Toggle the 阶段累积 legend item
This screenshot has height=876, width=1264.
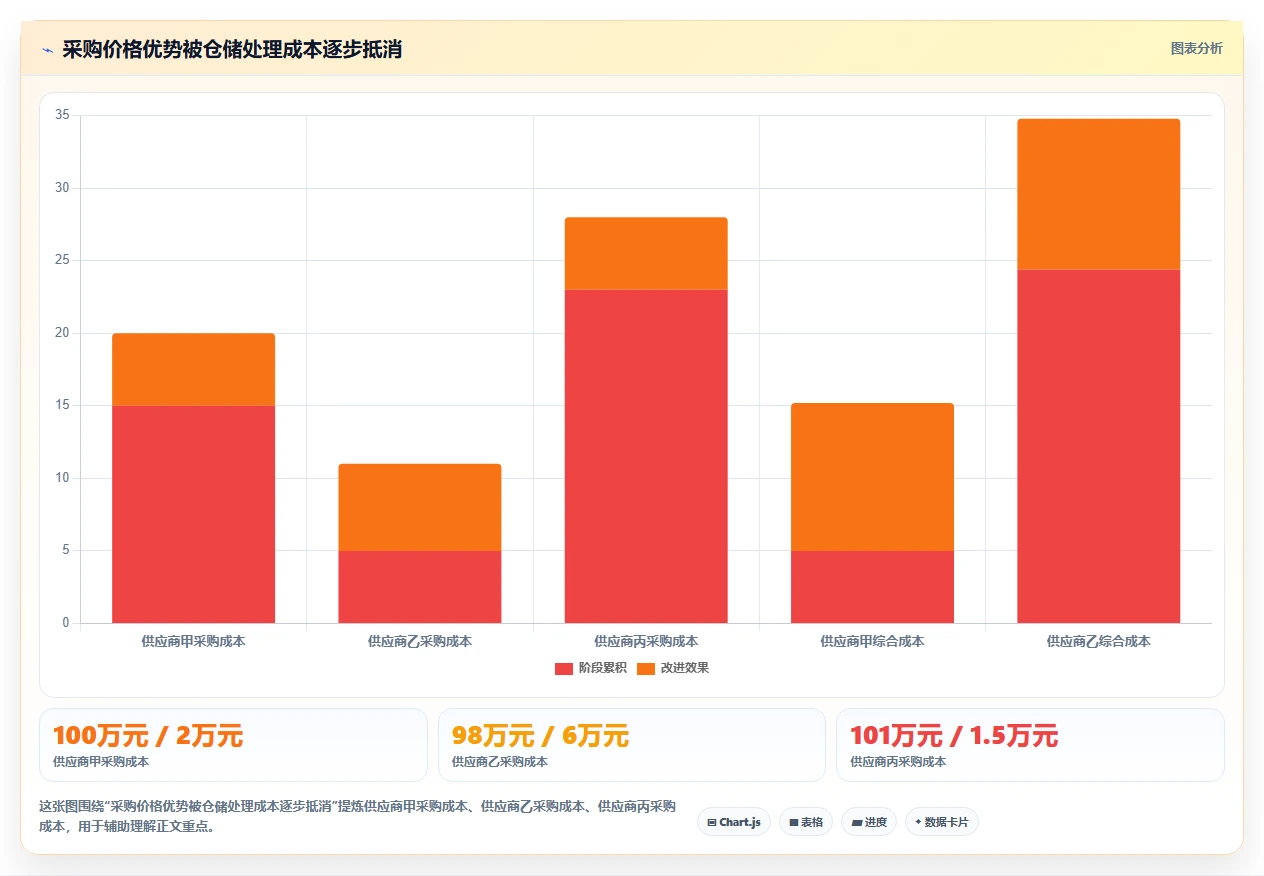coord(591,668)
